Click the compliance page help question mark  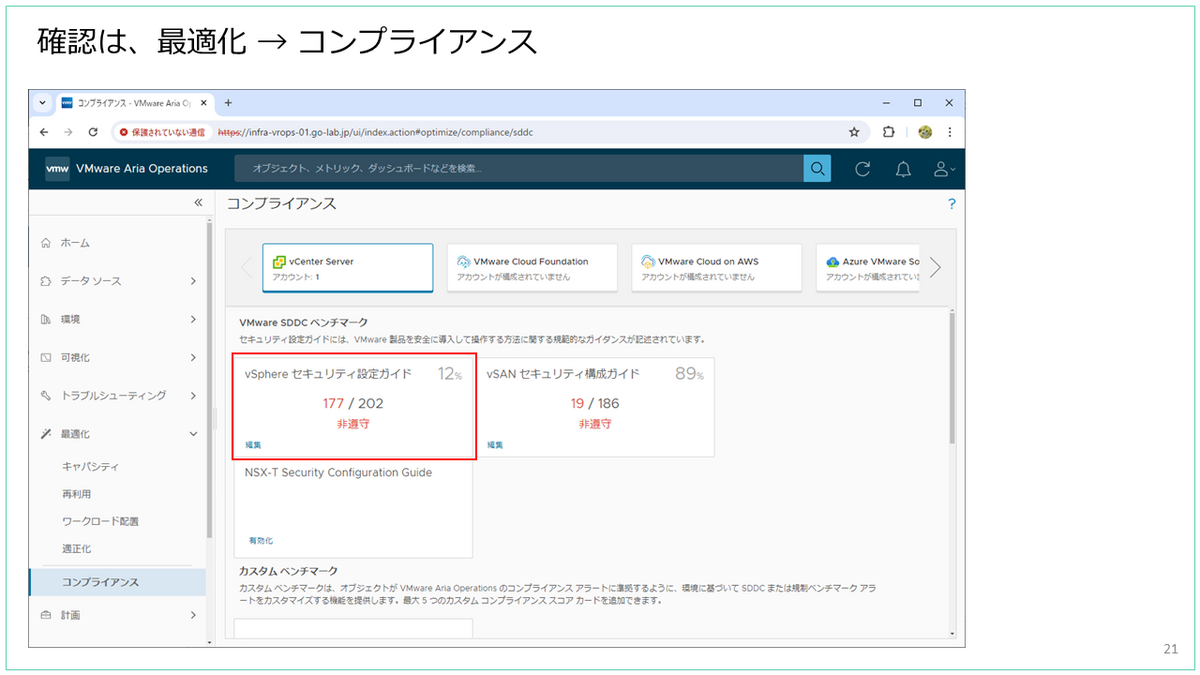click(952, 204)
